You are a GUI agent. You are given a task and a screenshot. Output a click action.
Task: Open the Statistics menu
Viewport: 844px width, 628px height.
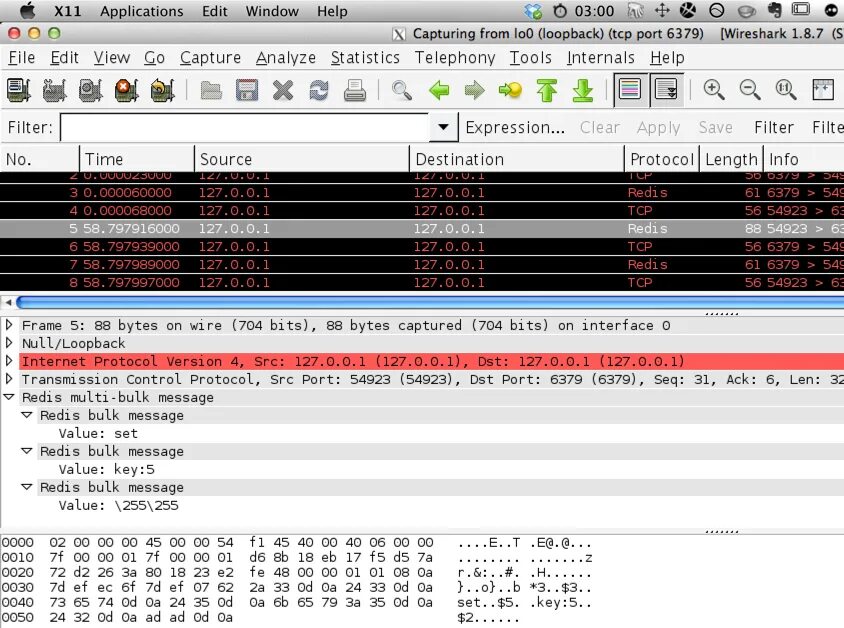coord(365,58)
